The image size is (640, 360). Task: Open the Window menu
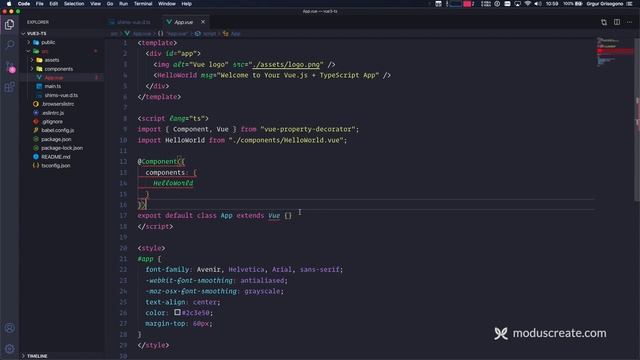(167, 4)
